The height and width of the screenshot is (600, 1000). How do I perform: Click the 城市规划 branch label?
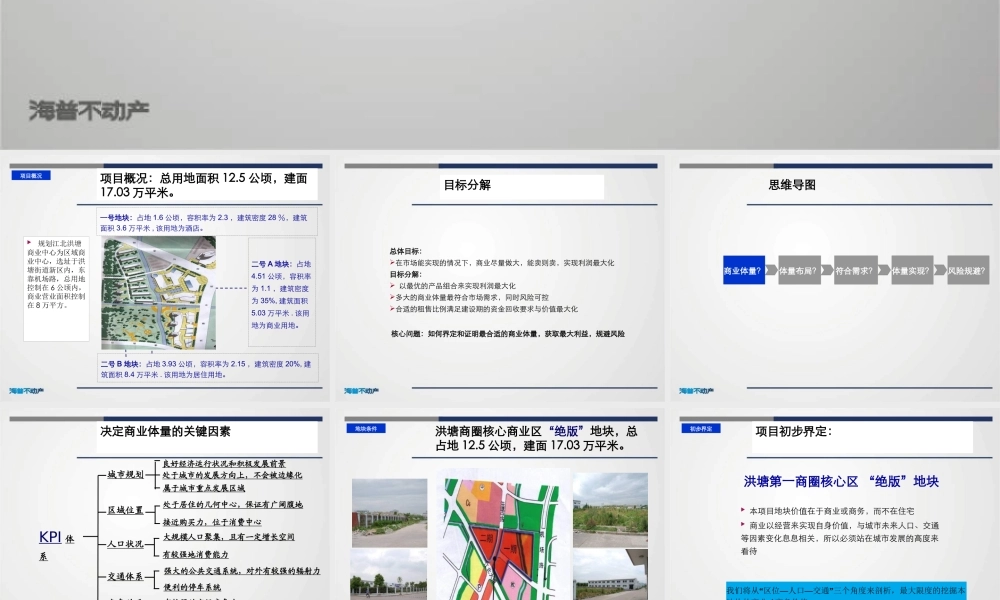125,474
